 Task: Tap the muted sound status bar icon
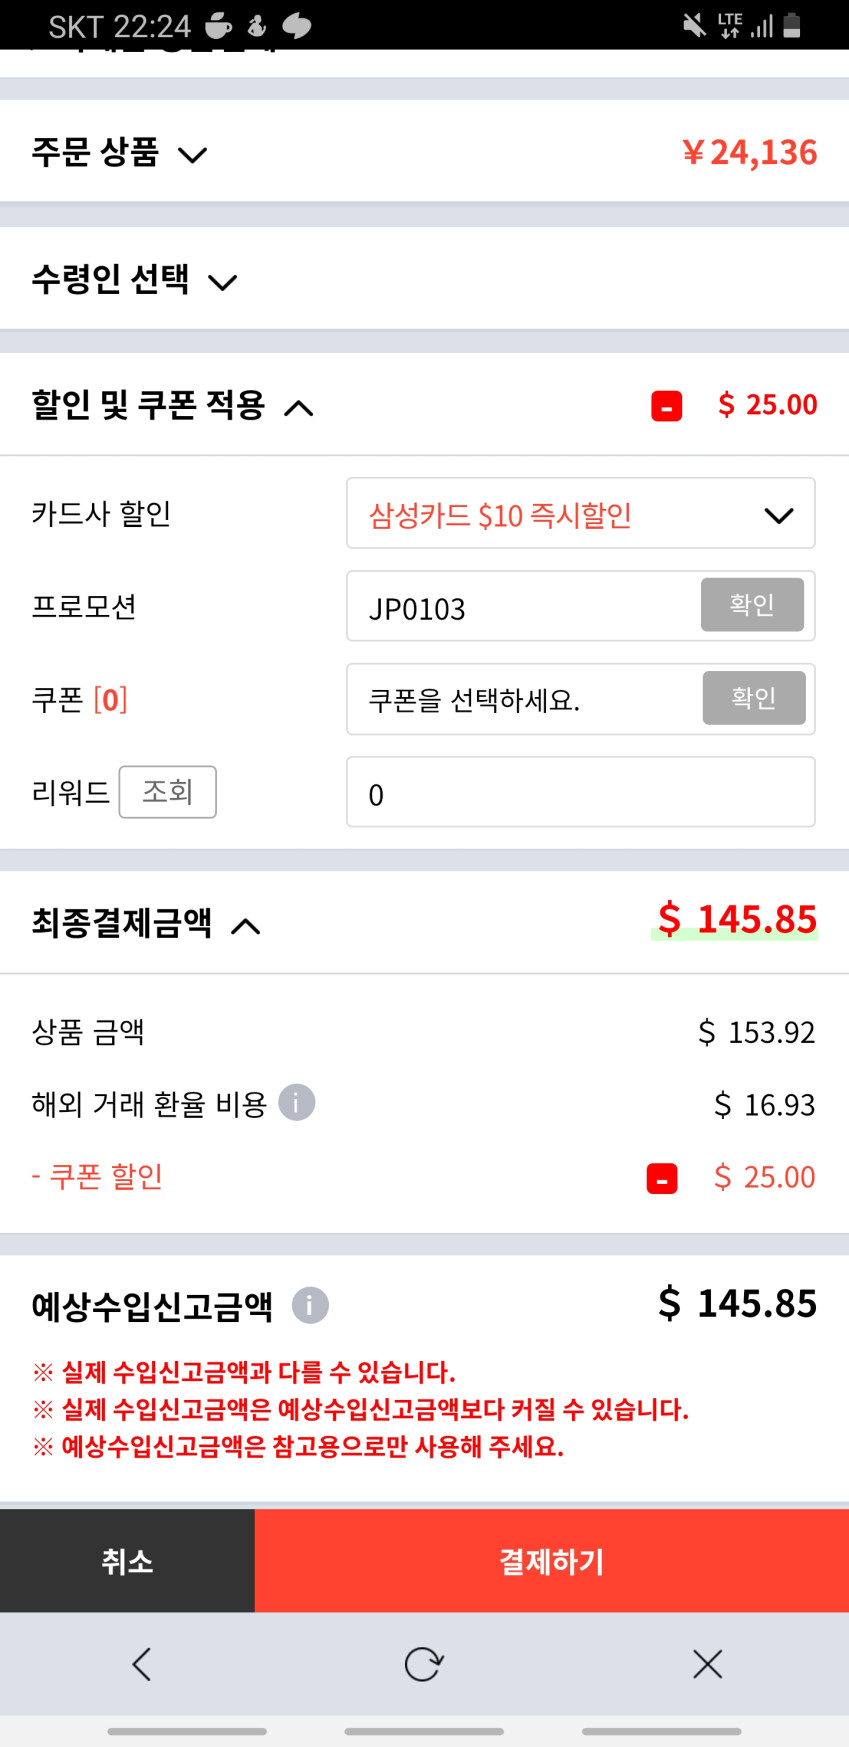click(693, 25)
